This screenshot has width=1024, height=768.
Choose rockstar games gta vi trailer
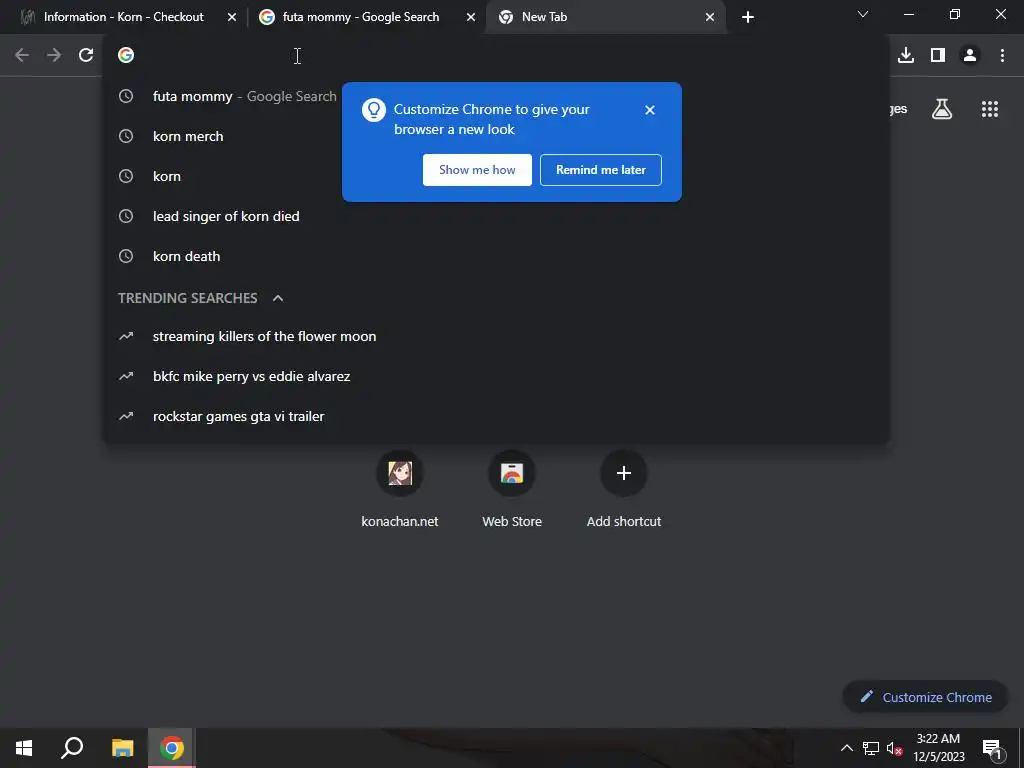click(496, 416)
